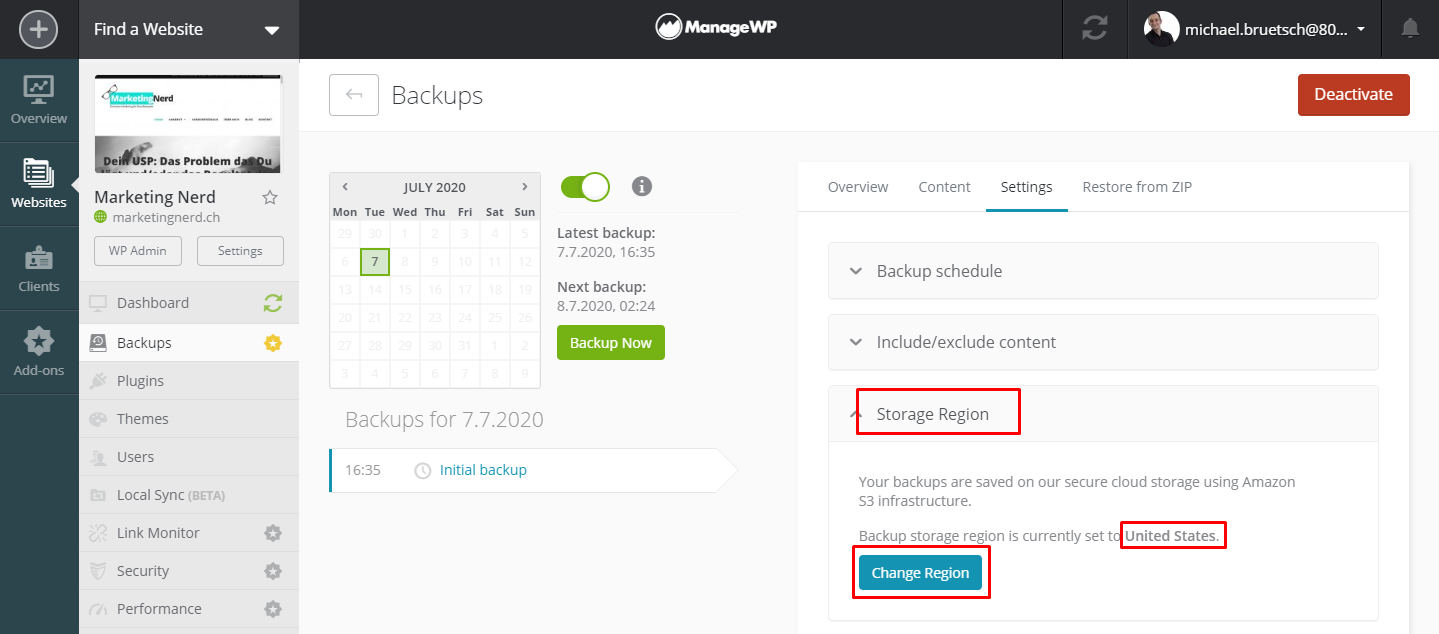This screenshot has width=1439, height=634.
Task: Open the user account dropdown menu
Action: [1255, 29]
